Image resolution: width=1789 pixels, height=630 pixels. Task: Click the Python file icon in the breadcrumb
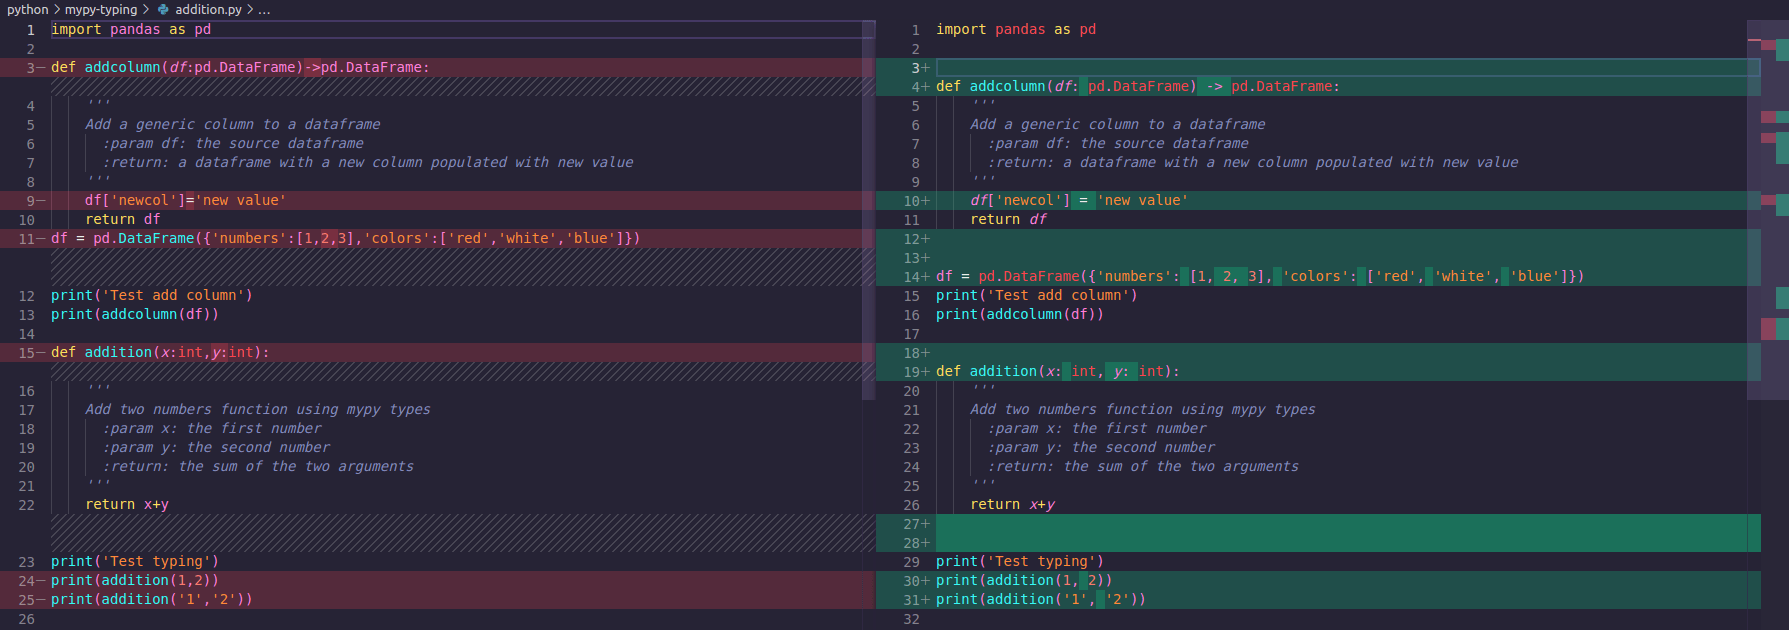click(x=163, y=9)
